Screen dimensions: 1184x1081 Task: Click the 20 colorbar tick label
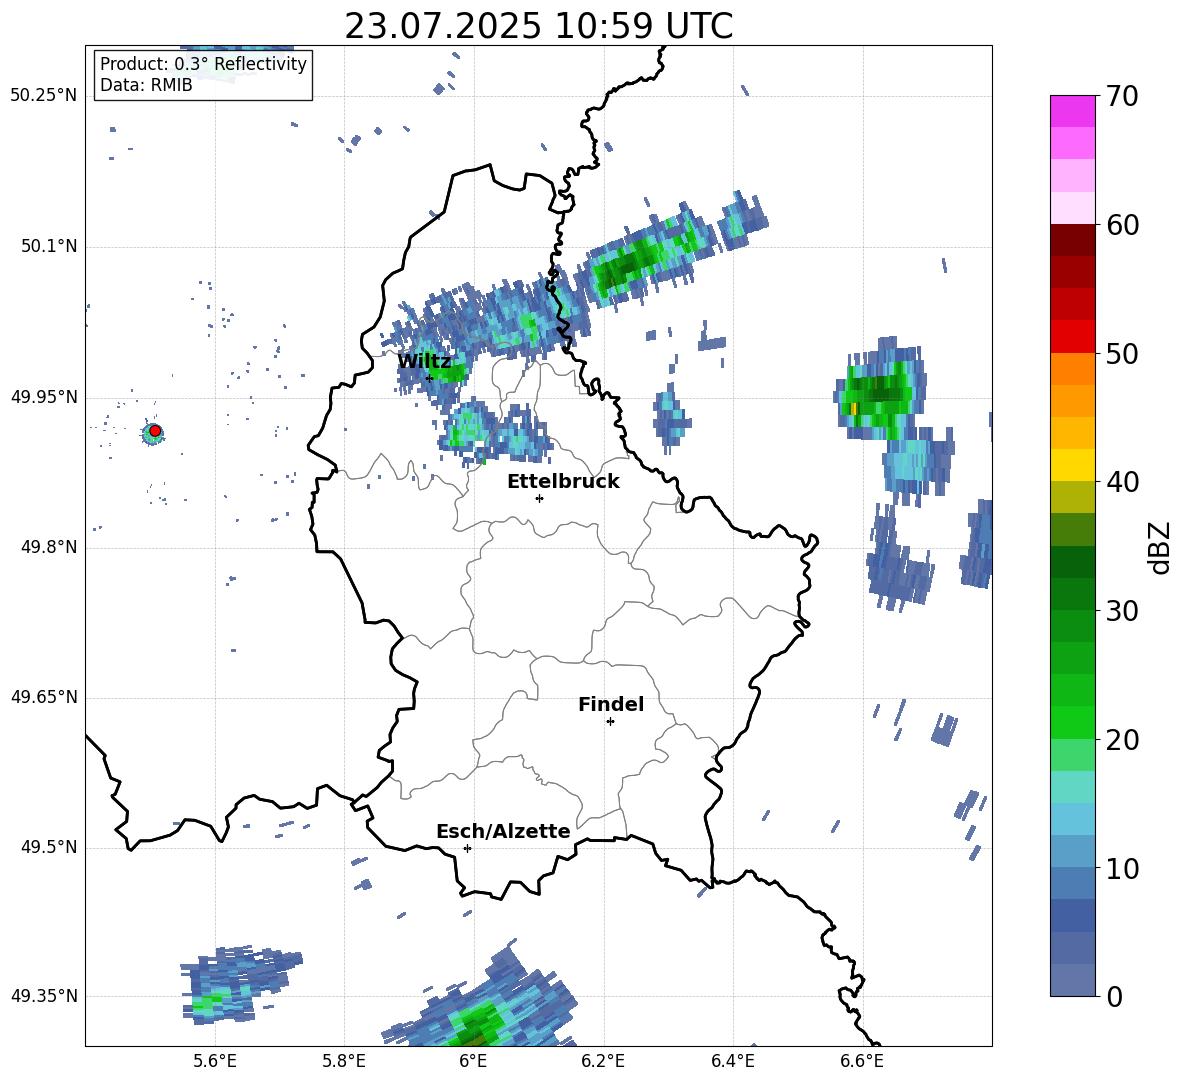(x=1121, y=740)
